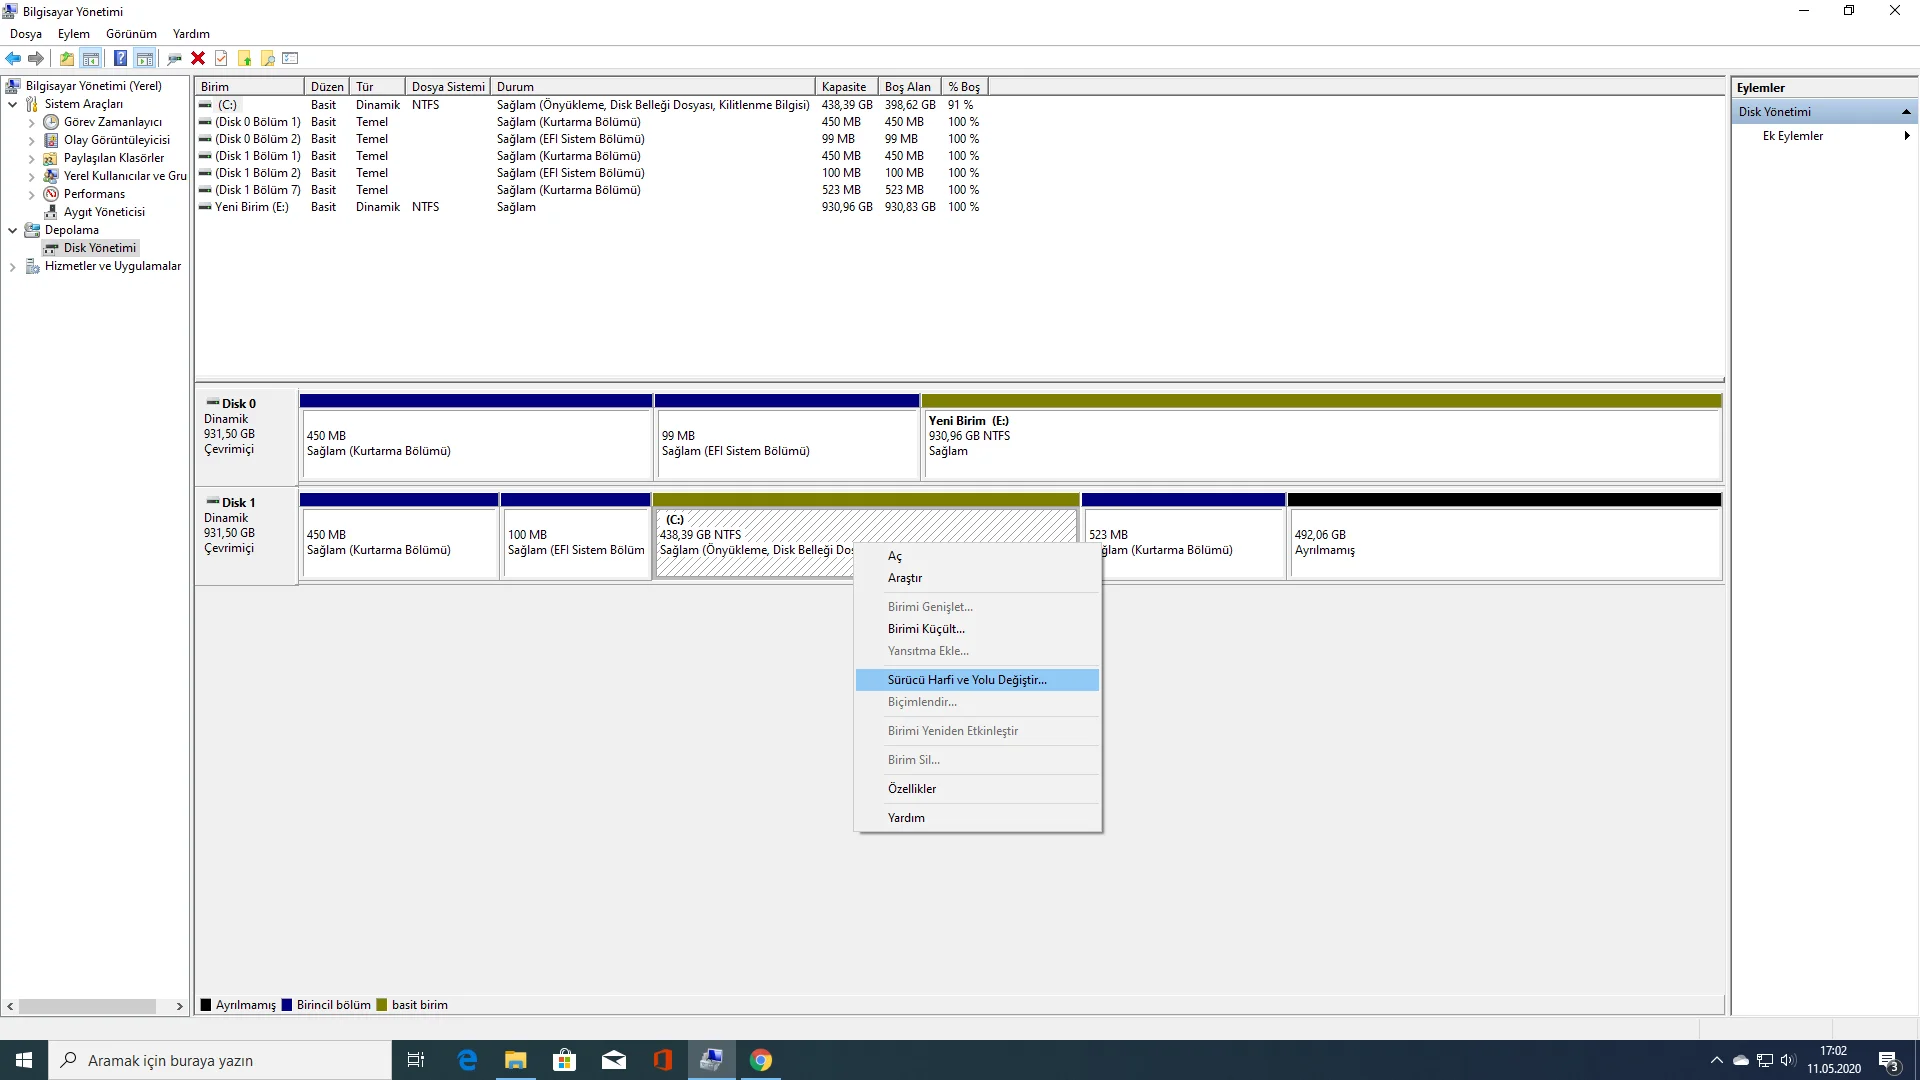This screenshot has width=1920, height=1080.
Task: Select Aygıt Yöneticisi in the tree
Action: pos(104,212)
